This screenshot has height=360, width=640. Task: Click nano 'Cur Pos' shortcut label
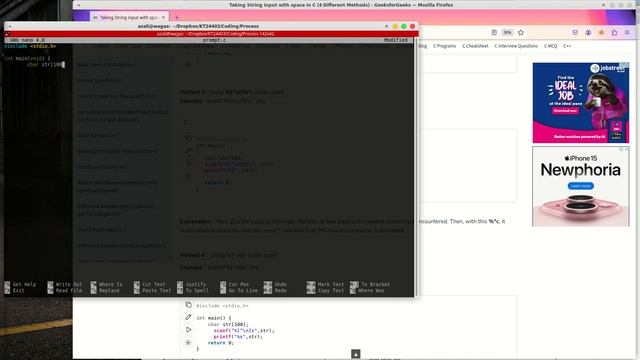[239, 284]
